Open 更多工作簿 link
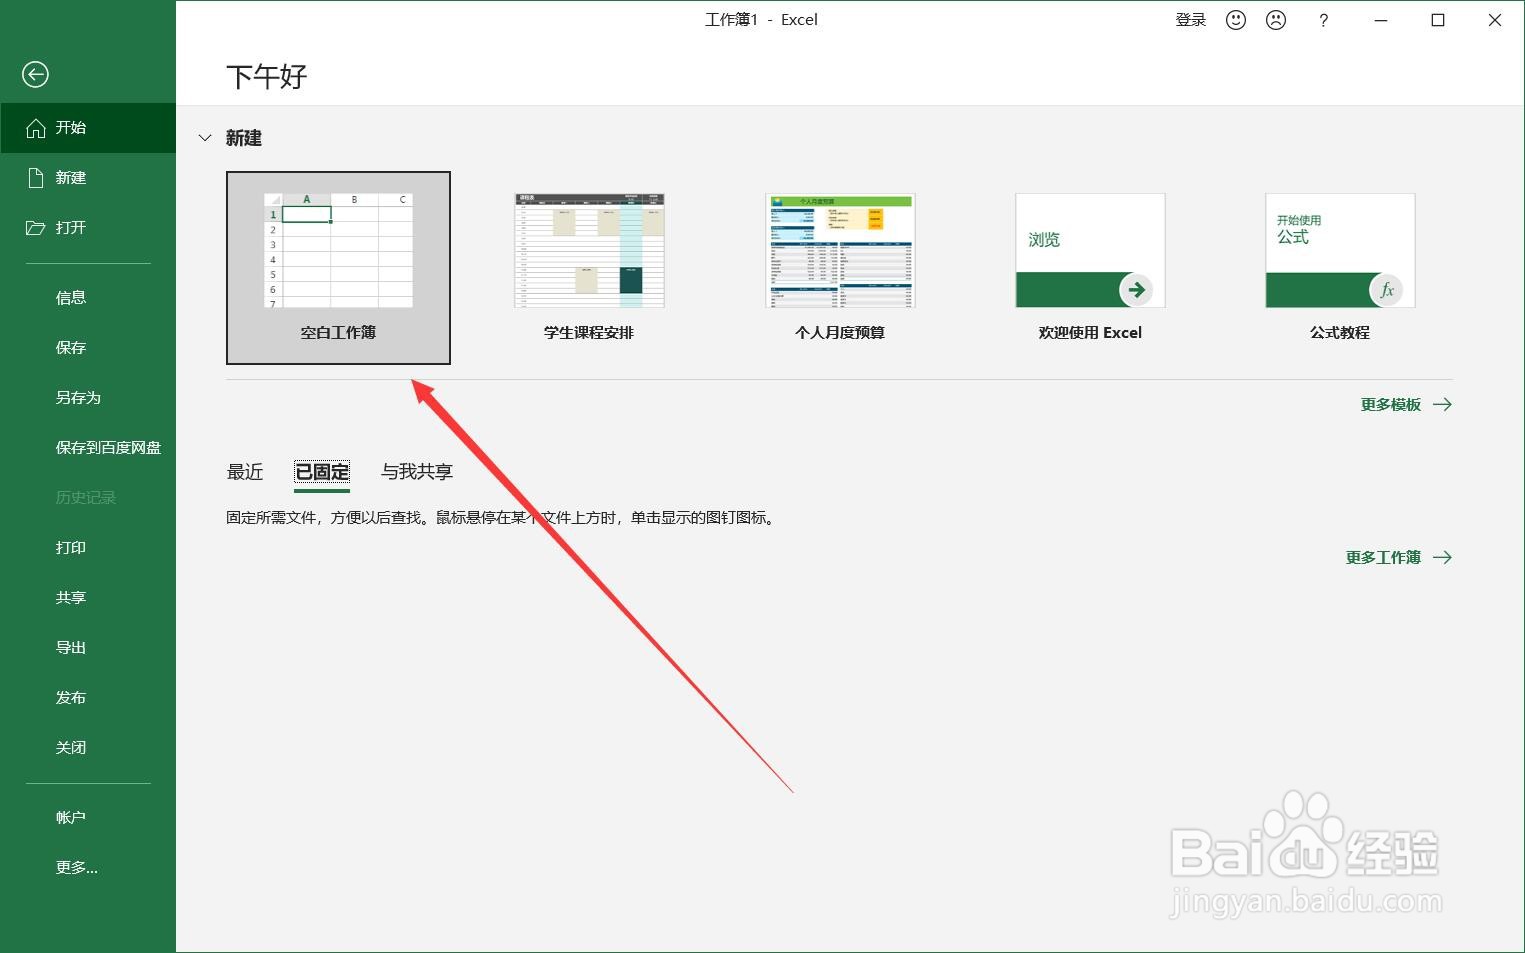The height and width of the screenshot is (953, 1525). [x=1383, y=558]
